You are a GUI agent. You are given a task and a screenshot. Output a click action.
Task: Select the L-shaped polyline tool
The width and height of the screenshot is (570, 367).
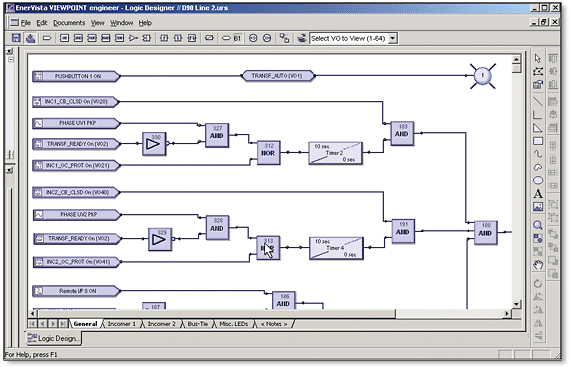[x=538, y=115]
